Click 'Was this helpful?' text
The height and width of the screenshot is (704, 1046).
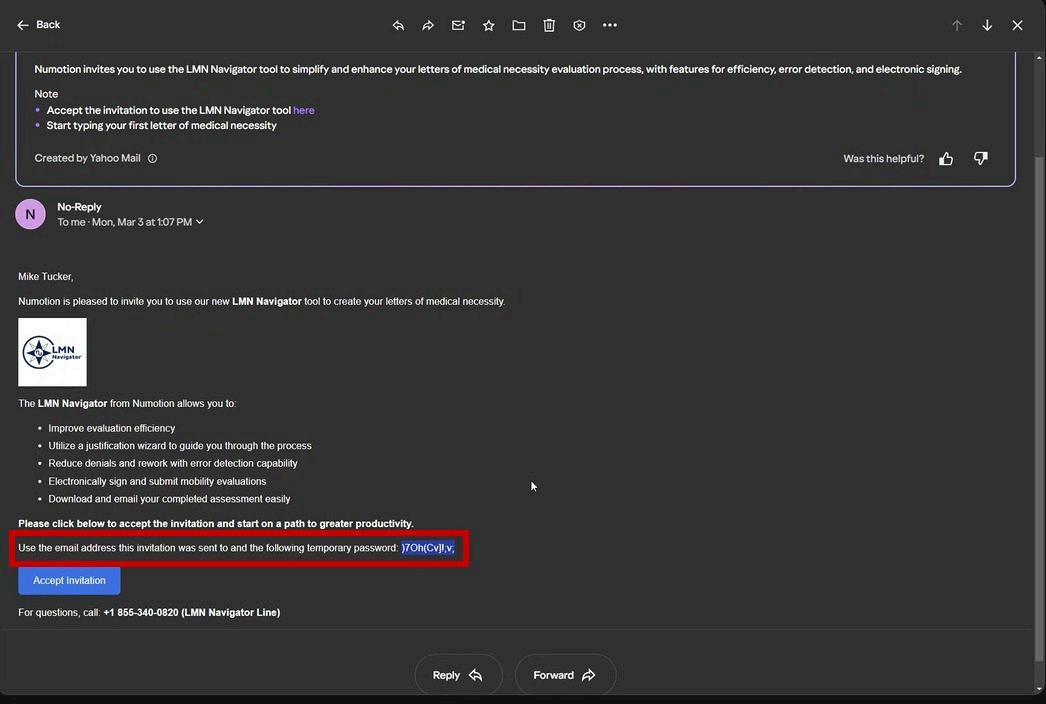tap(883, 159)
